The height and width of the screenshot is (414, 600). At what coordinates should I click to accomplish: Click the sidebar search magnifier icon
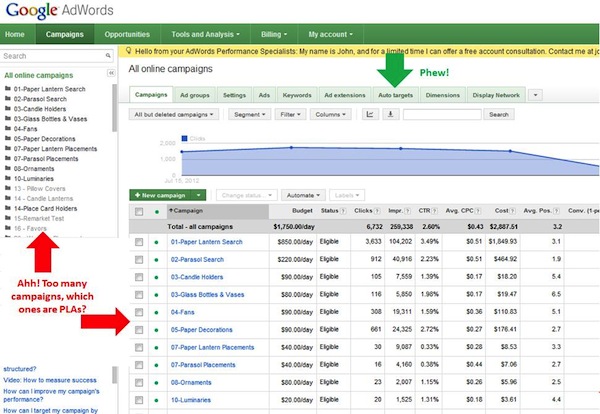(110, 56)
